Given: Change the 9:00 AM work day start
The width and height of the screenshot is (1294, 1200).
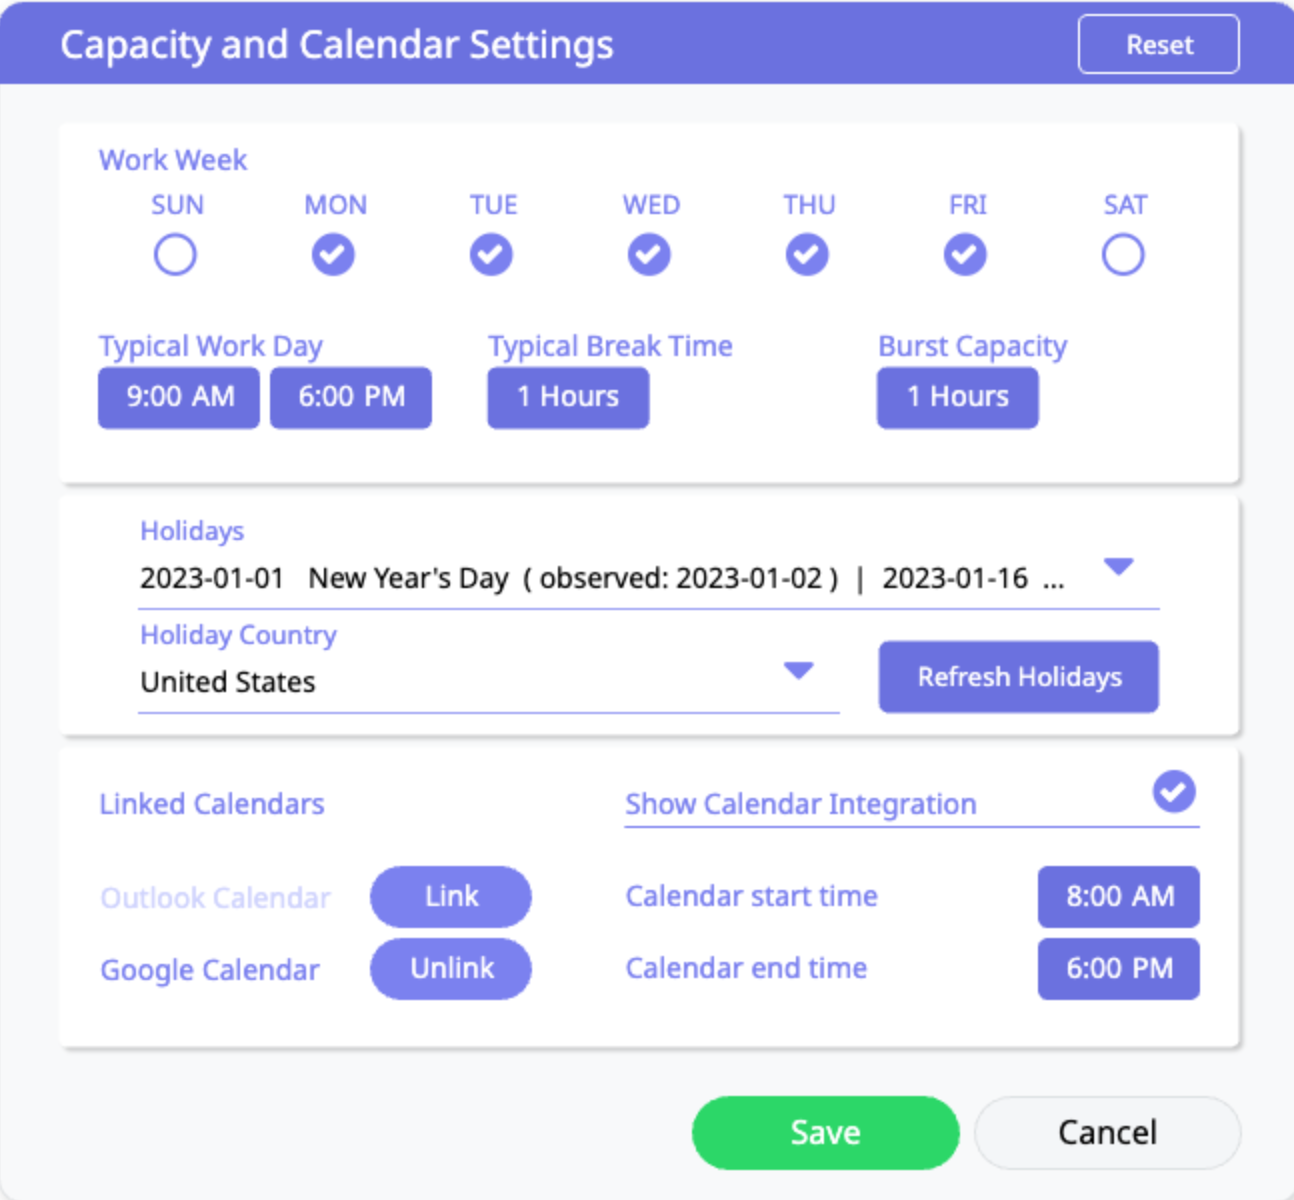Looking at the screenshot, I should tap(179, 397).
